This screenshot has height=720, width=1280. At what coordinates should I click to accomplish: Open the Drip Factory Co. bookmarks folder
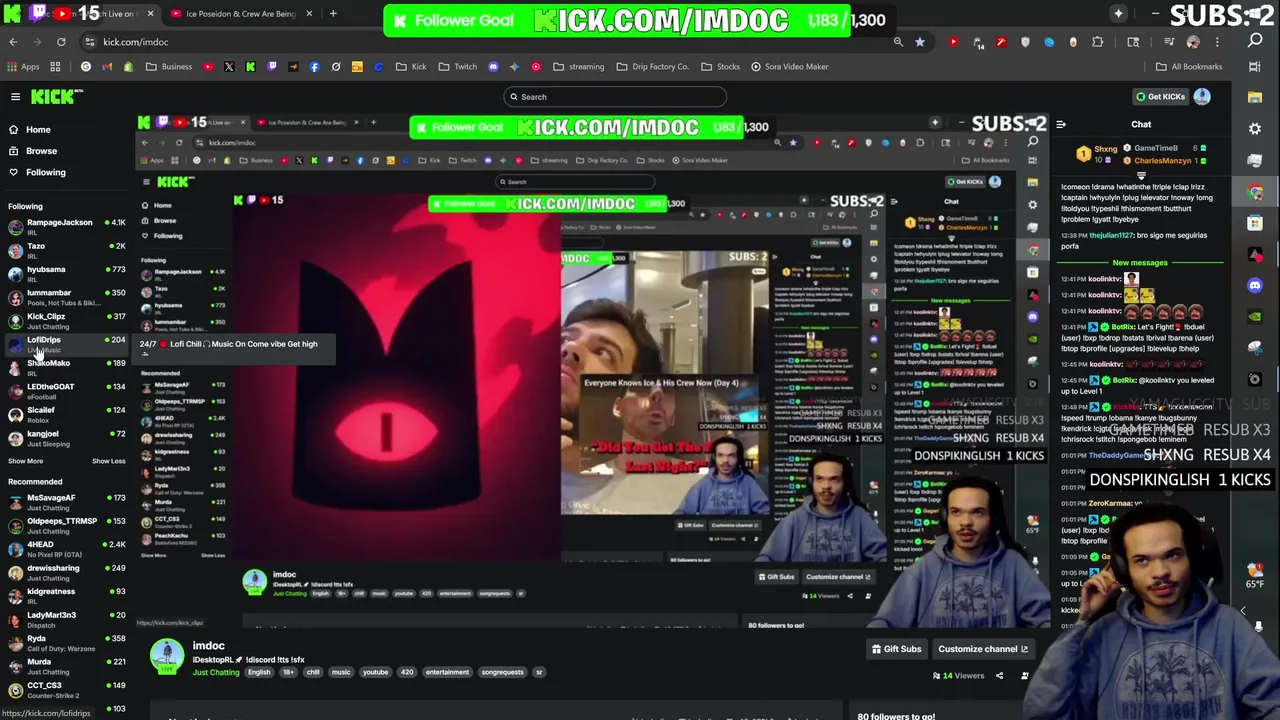pyautogui.click(x=652, y=67)
